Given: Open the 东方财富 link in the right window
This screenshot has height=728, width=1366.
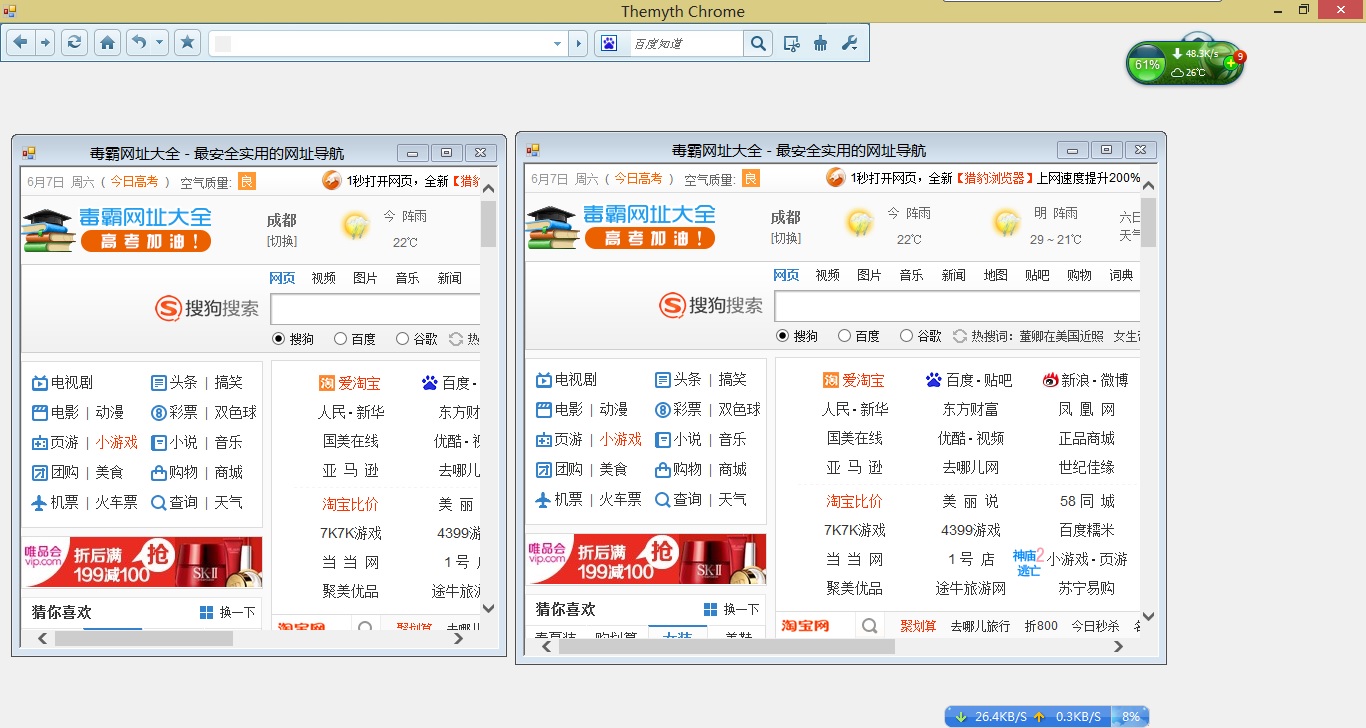Looking at the screenshot, I should tap(970, 409).
